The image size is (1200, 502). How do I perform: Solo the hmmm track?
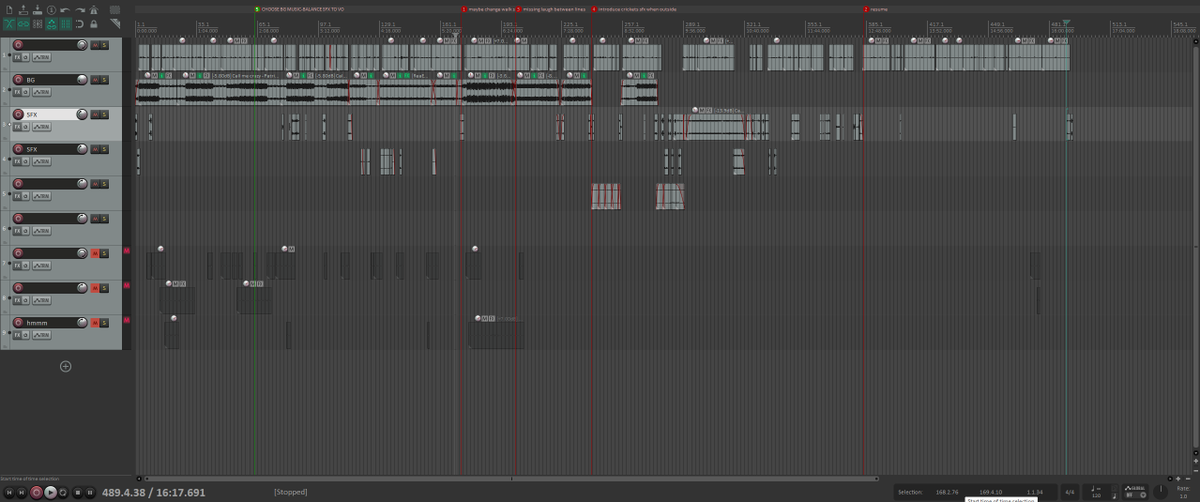pyautogui.click(x=104, y=323)
